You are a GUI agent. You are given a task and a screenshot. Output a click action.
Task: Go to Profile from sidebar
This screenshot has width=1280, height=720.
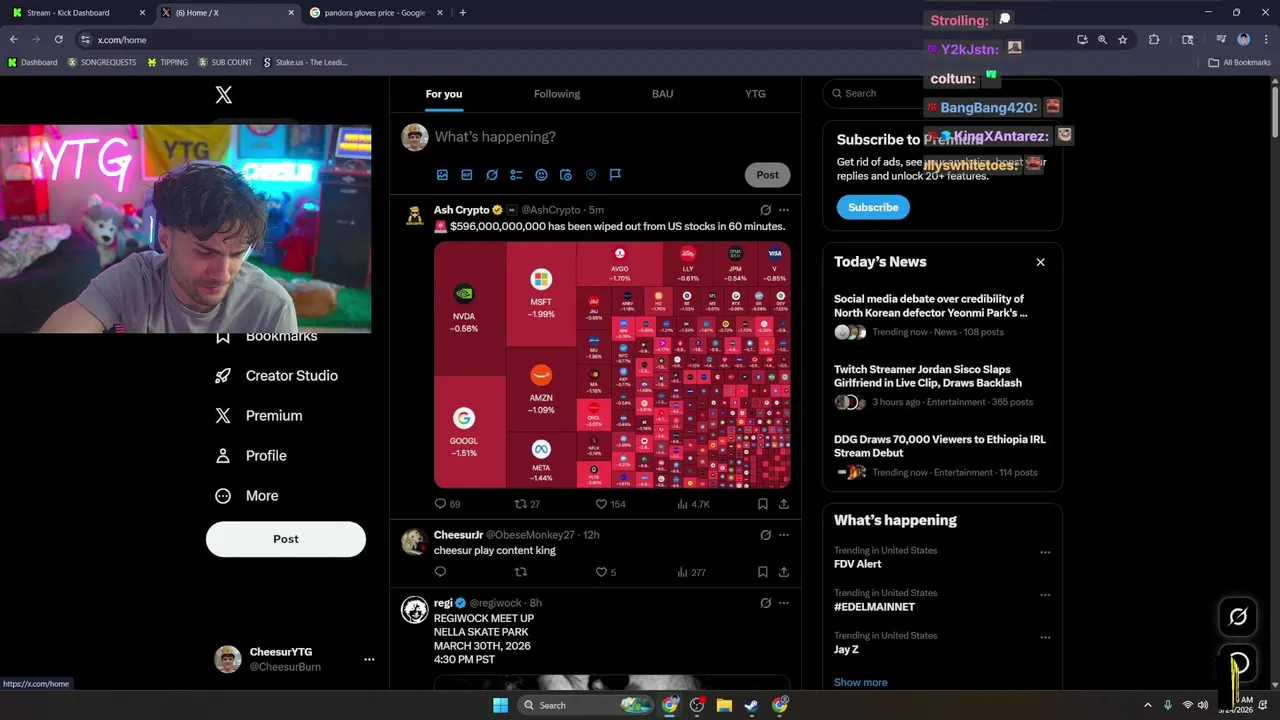(251, 456)
